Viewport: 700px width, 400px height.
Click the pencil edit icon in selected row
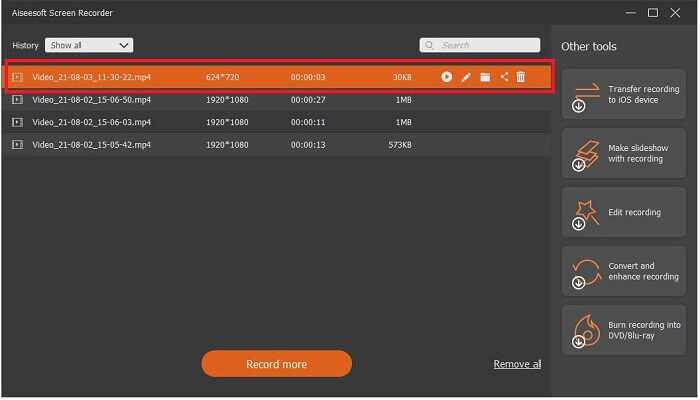click(466, 77)
